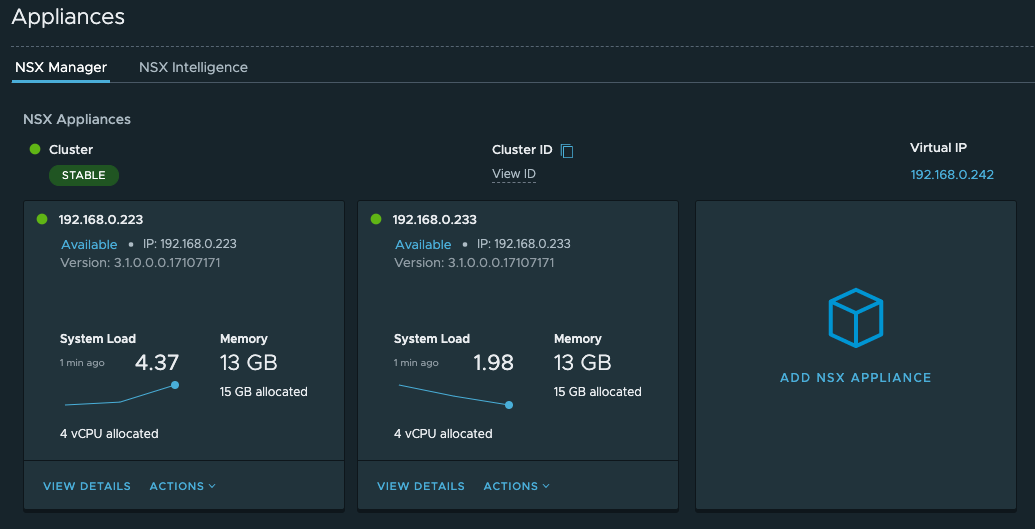Click green status dot of 192.168.0.233 card
The image size is (1035, 529).
376,219
